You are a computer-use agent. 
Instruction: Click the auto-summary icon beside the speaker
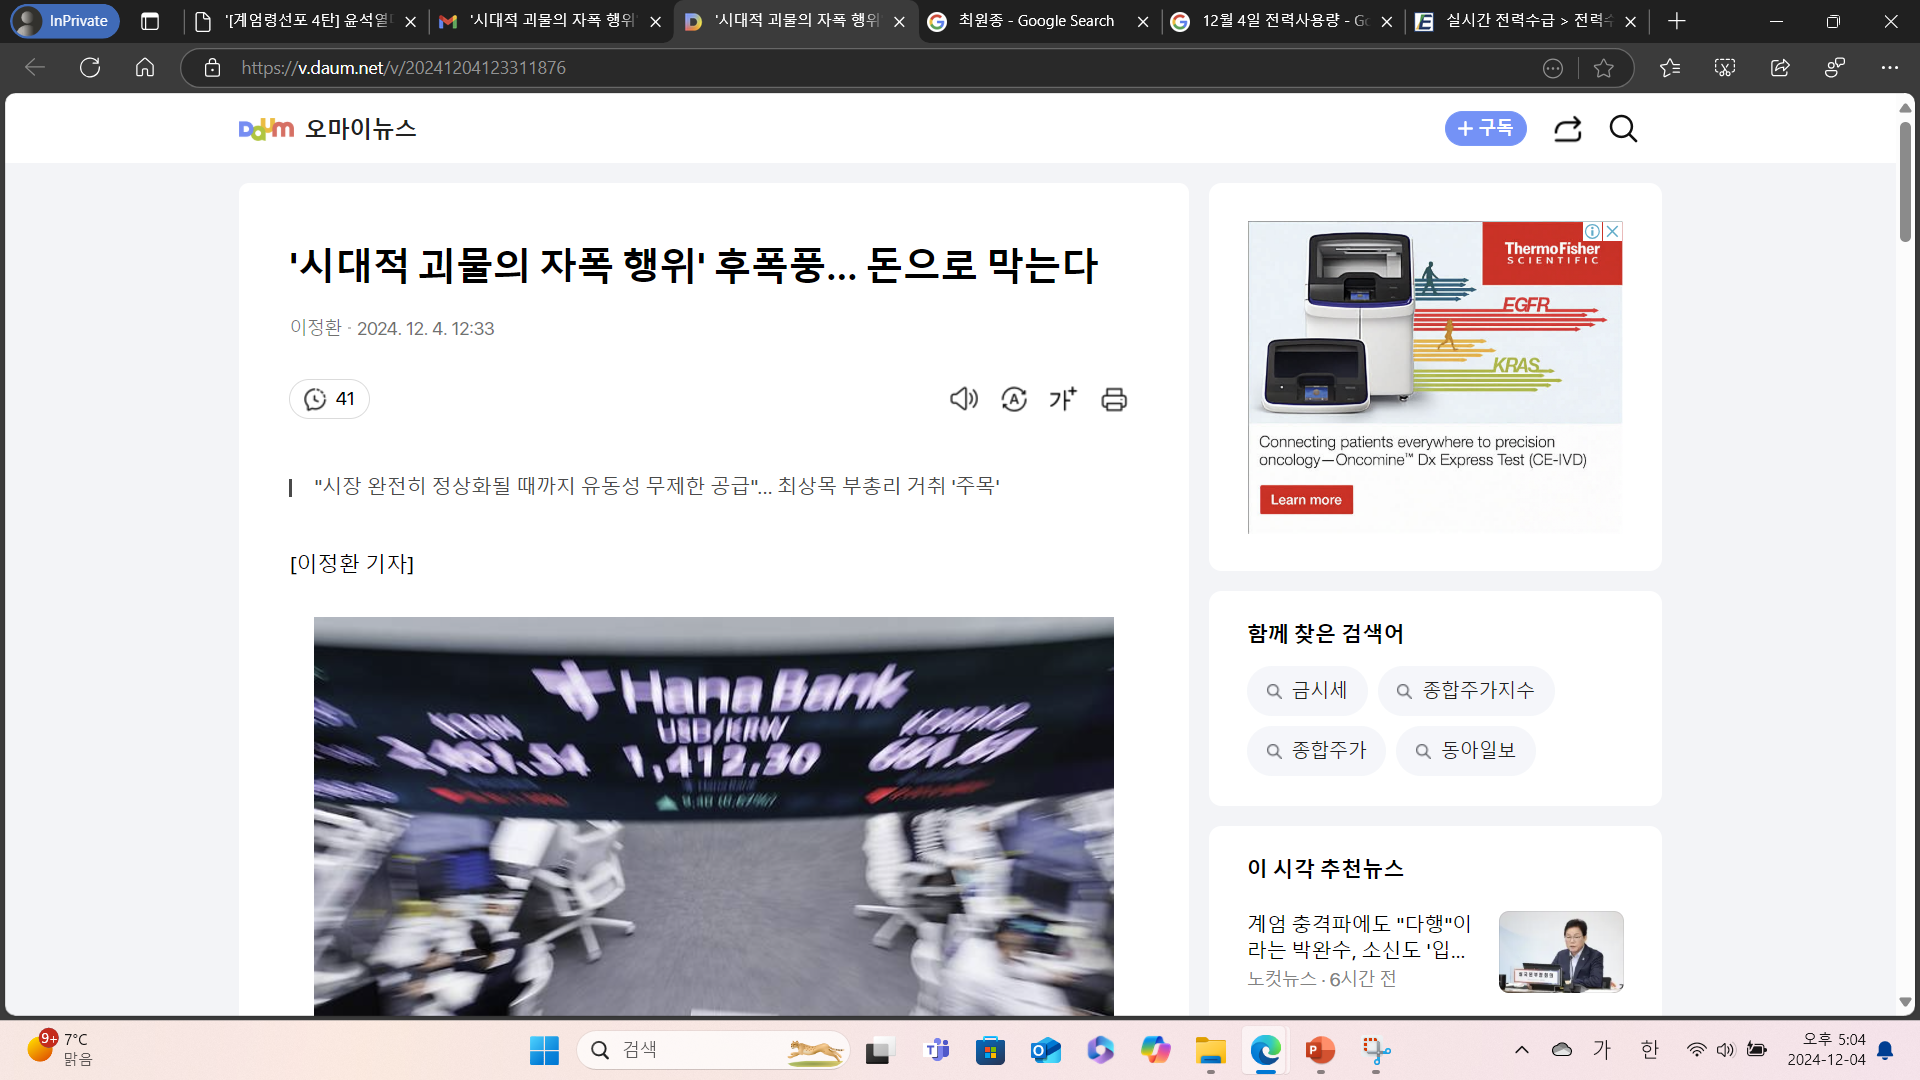1014,399
